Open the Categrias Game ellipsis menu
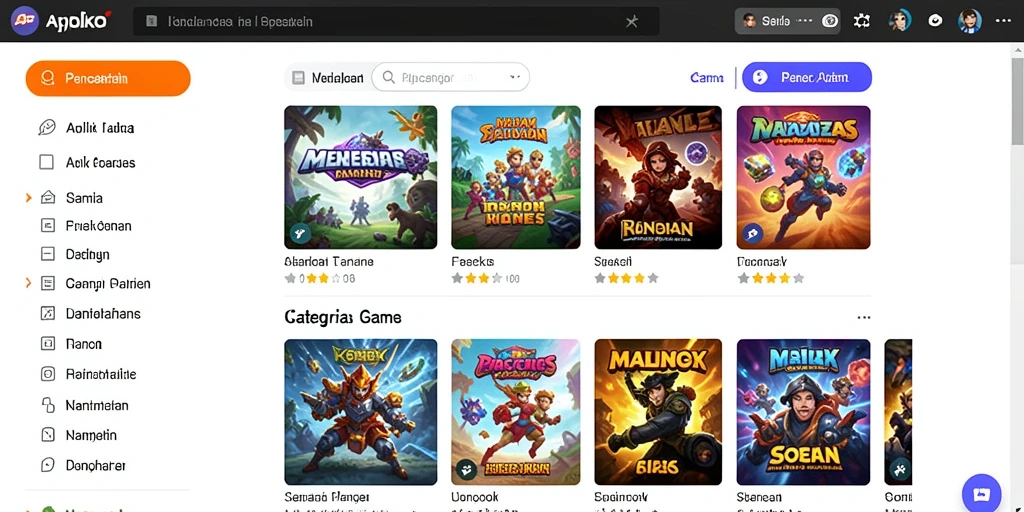Viewport: 1024px width, 512px height. point(863,317)
